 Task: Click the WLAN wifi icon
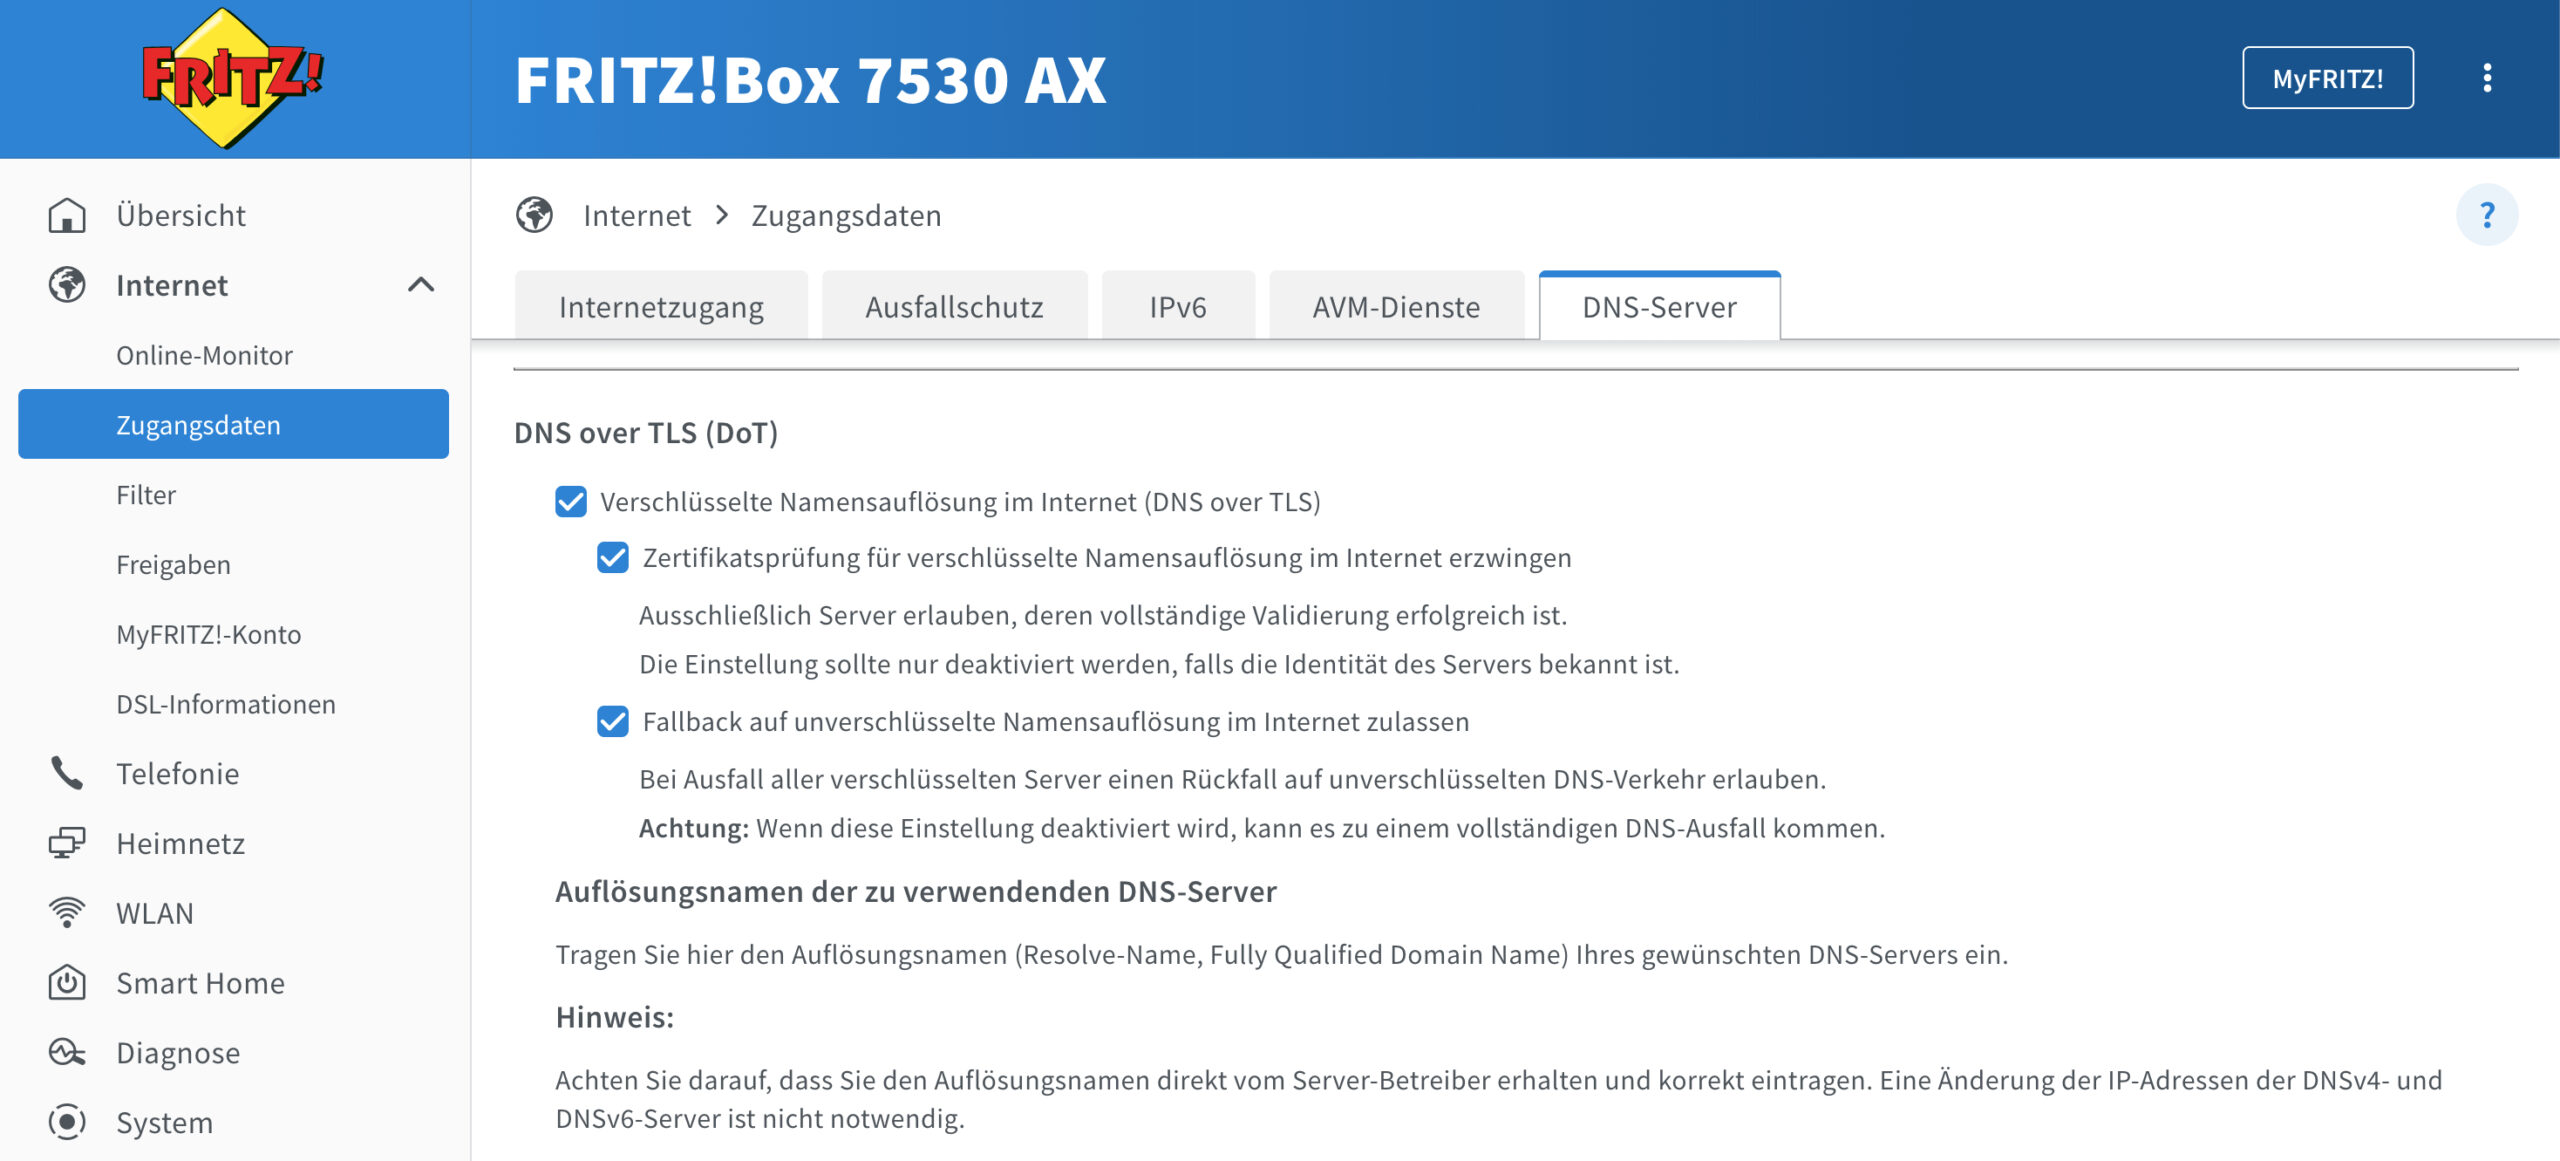click(67, 913)
